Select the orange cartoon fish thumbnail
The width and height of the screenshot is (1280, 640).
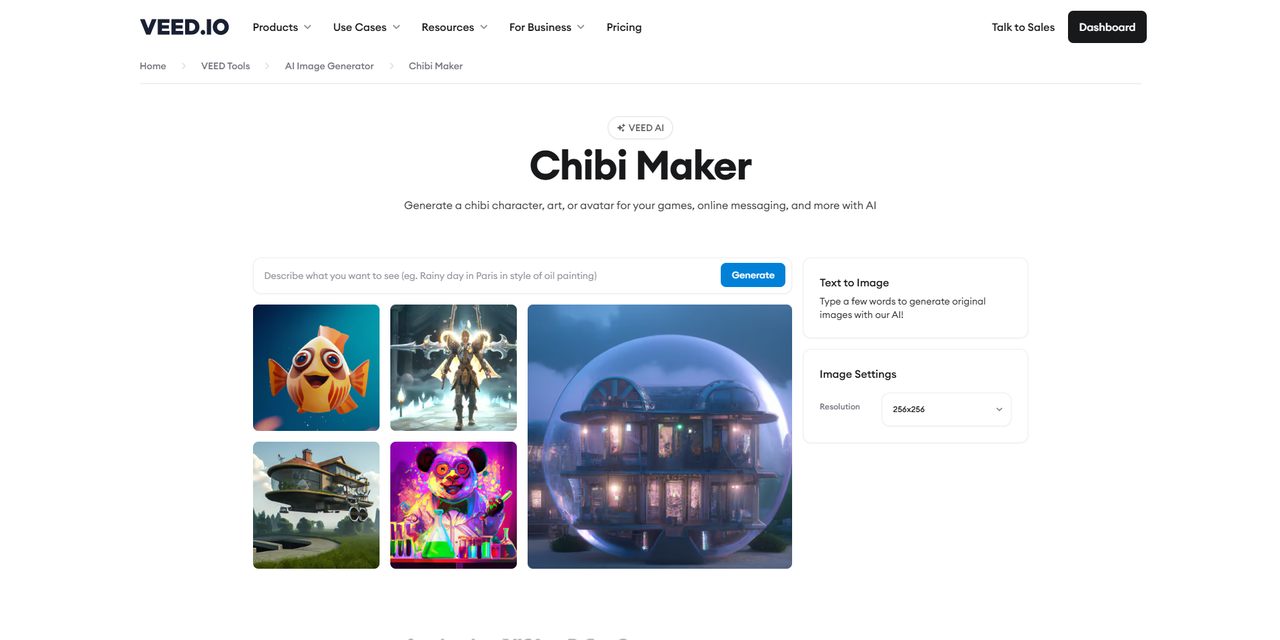316,368
